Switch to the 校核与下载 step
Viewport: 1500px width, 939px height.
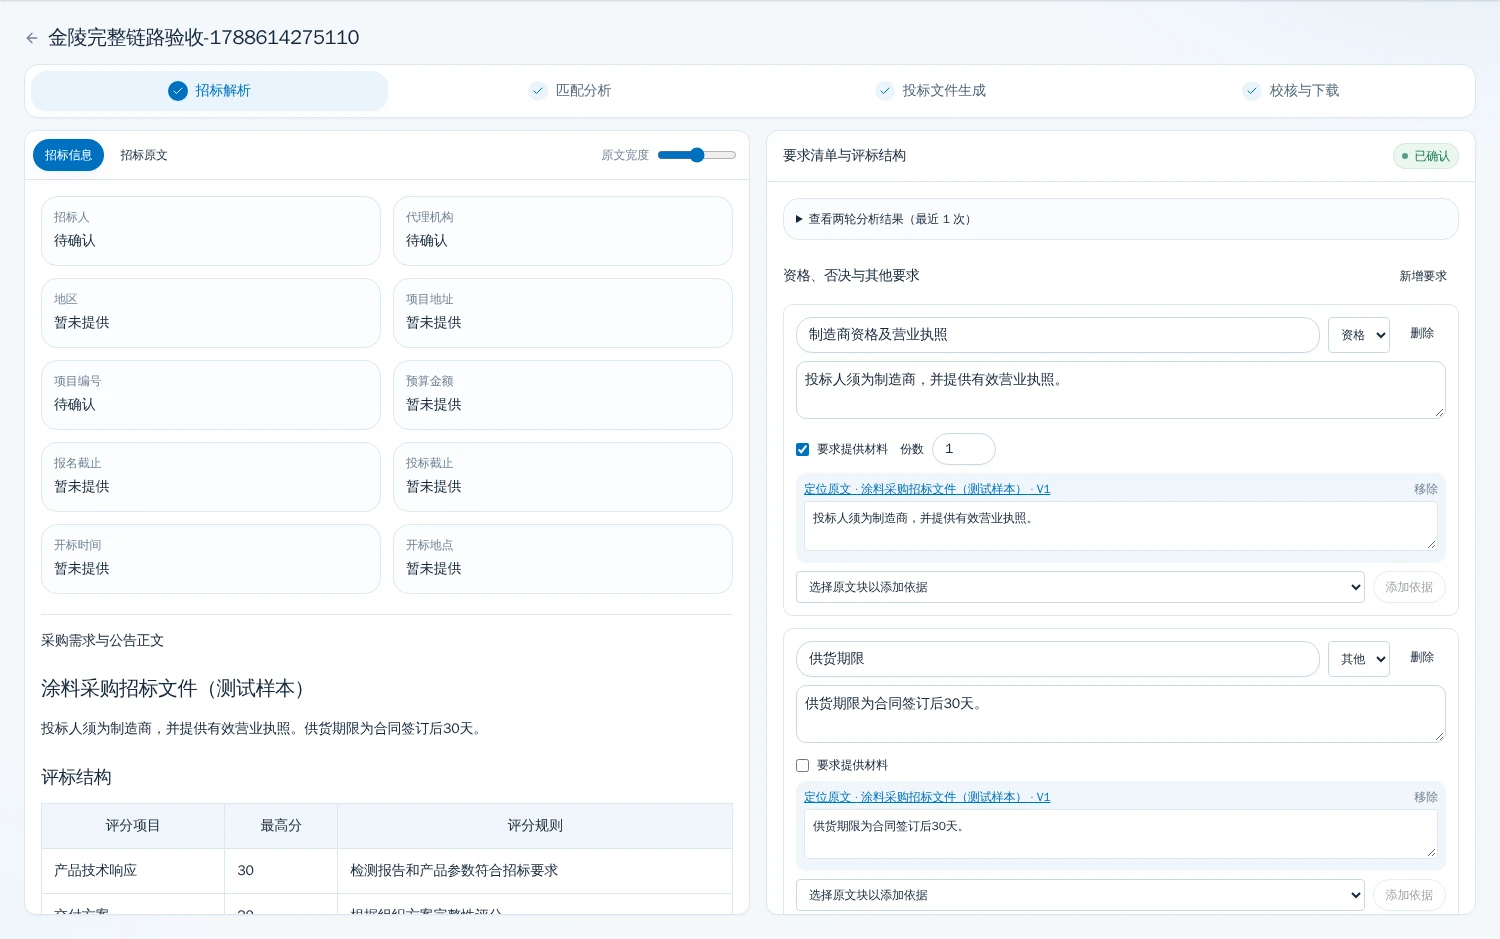click(1291, 91)
